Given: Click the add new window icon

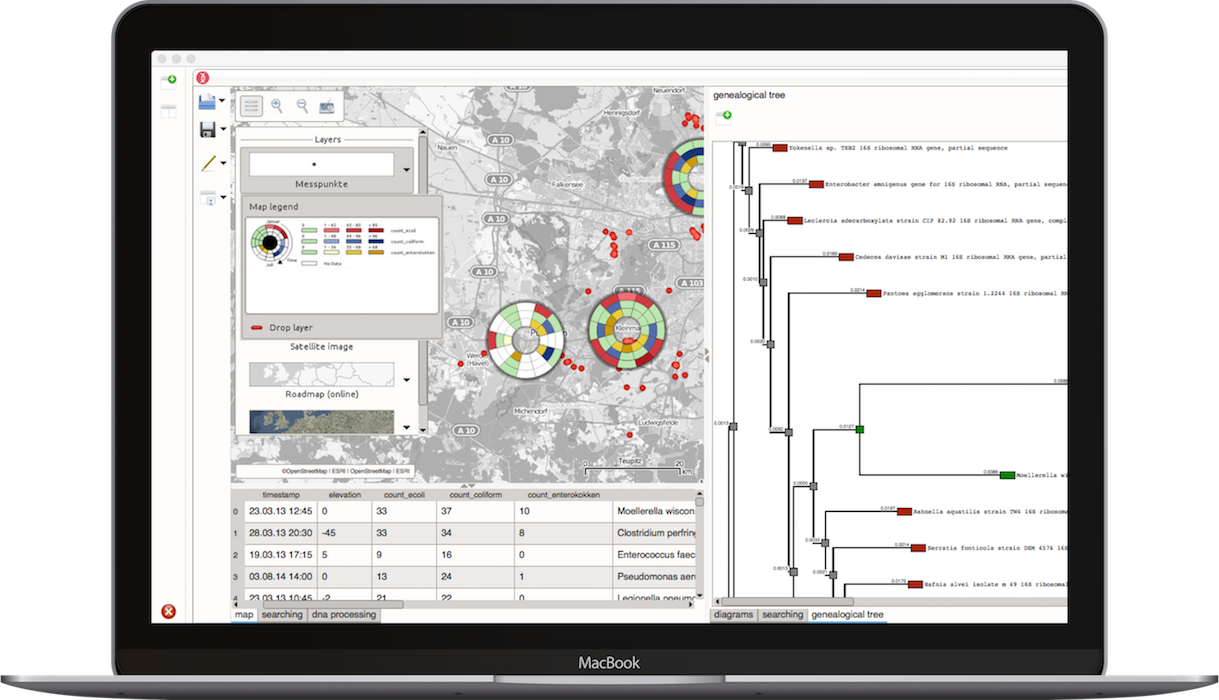Looking at the screenshot, I should click(168, 79).
